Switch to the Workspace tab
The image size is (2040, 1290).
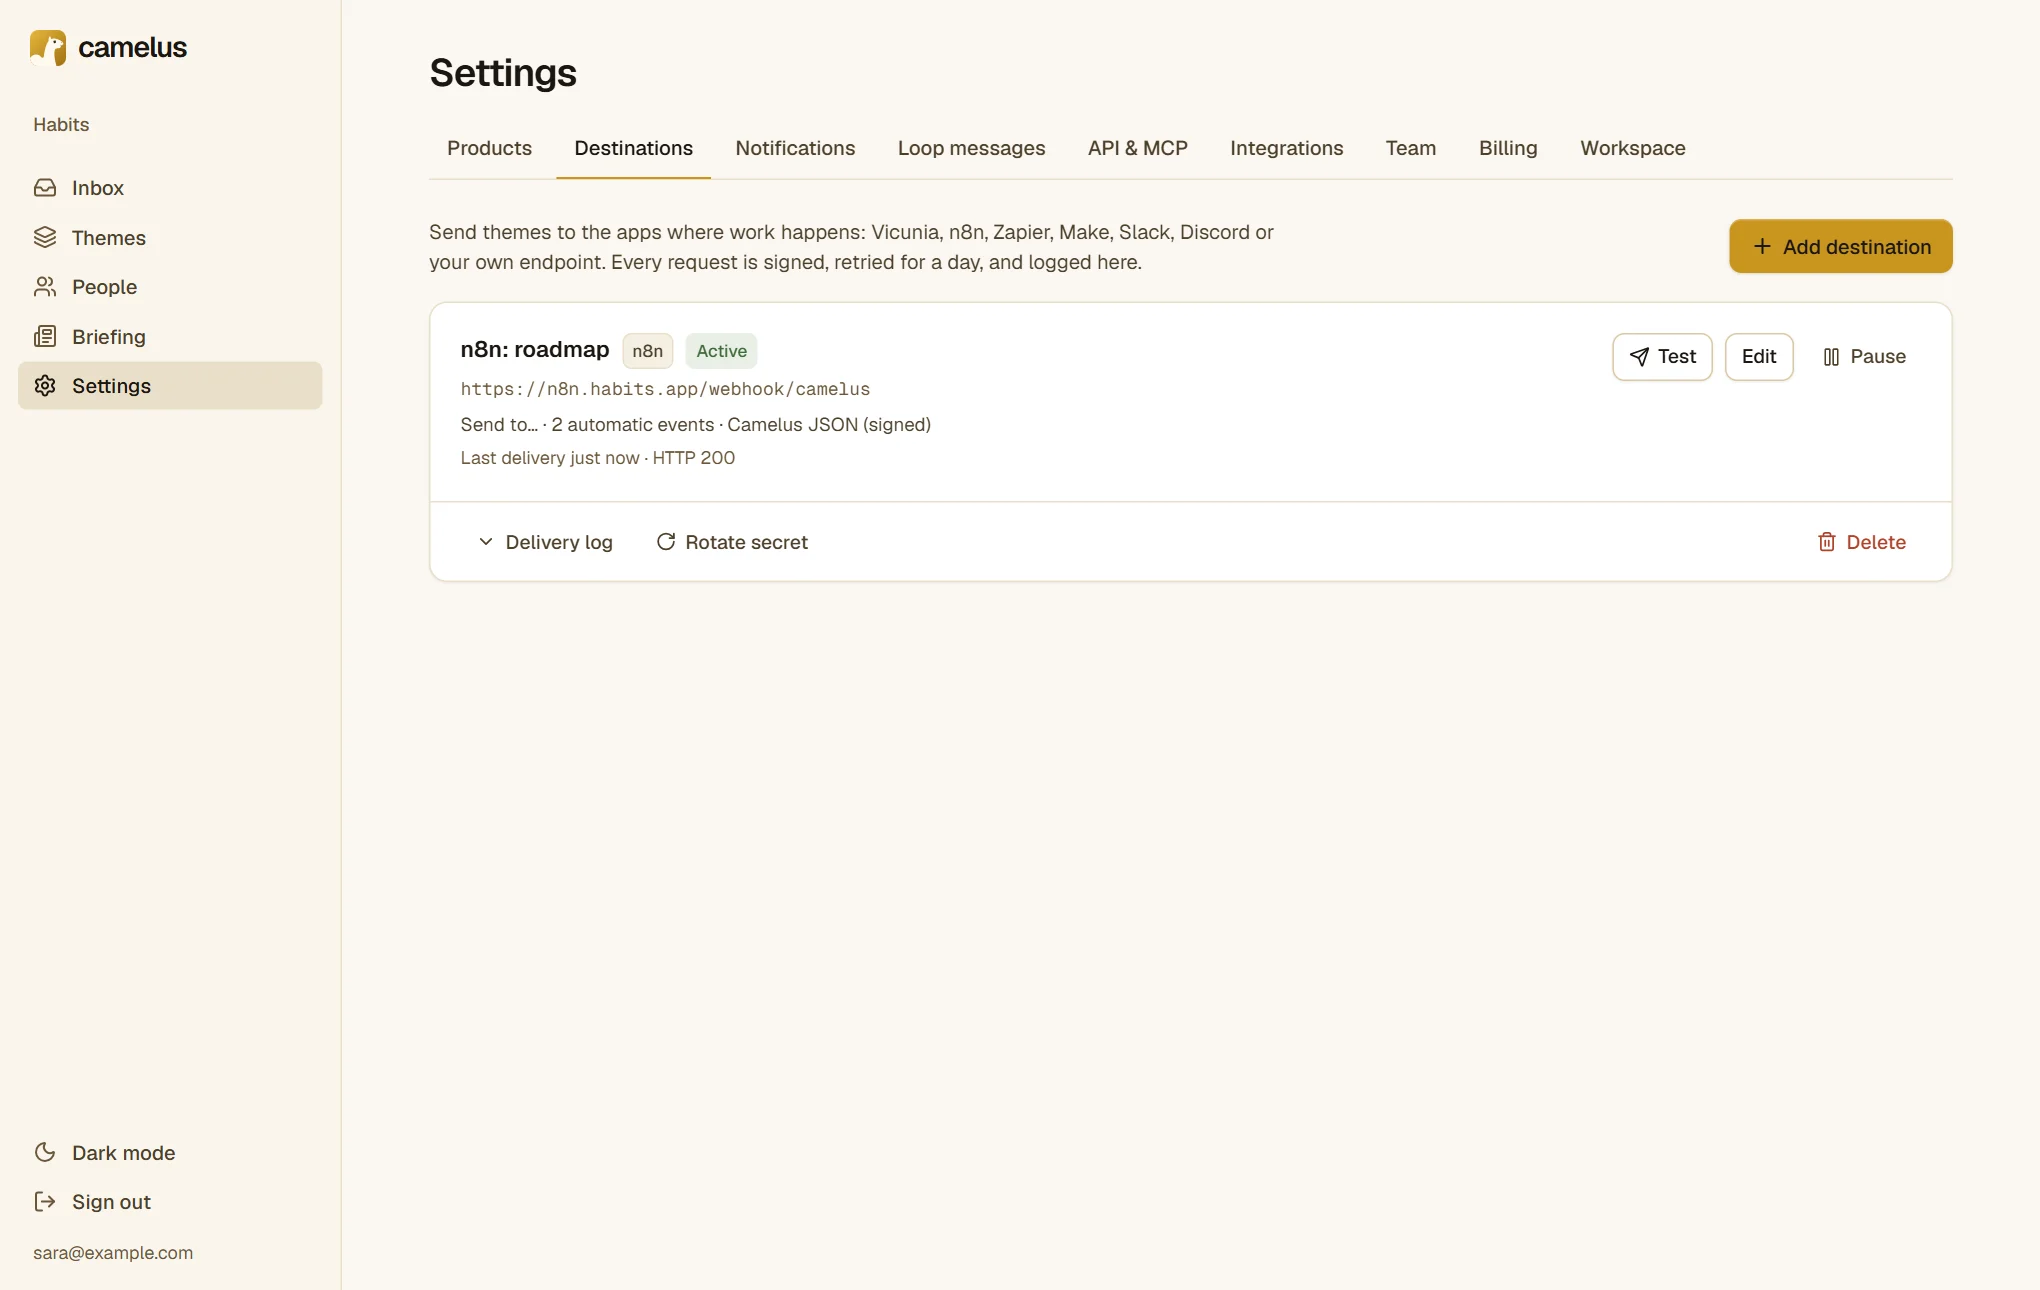click(x=1632, y=148)
